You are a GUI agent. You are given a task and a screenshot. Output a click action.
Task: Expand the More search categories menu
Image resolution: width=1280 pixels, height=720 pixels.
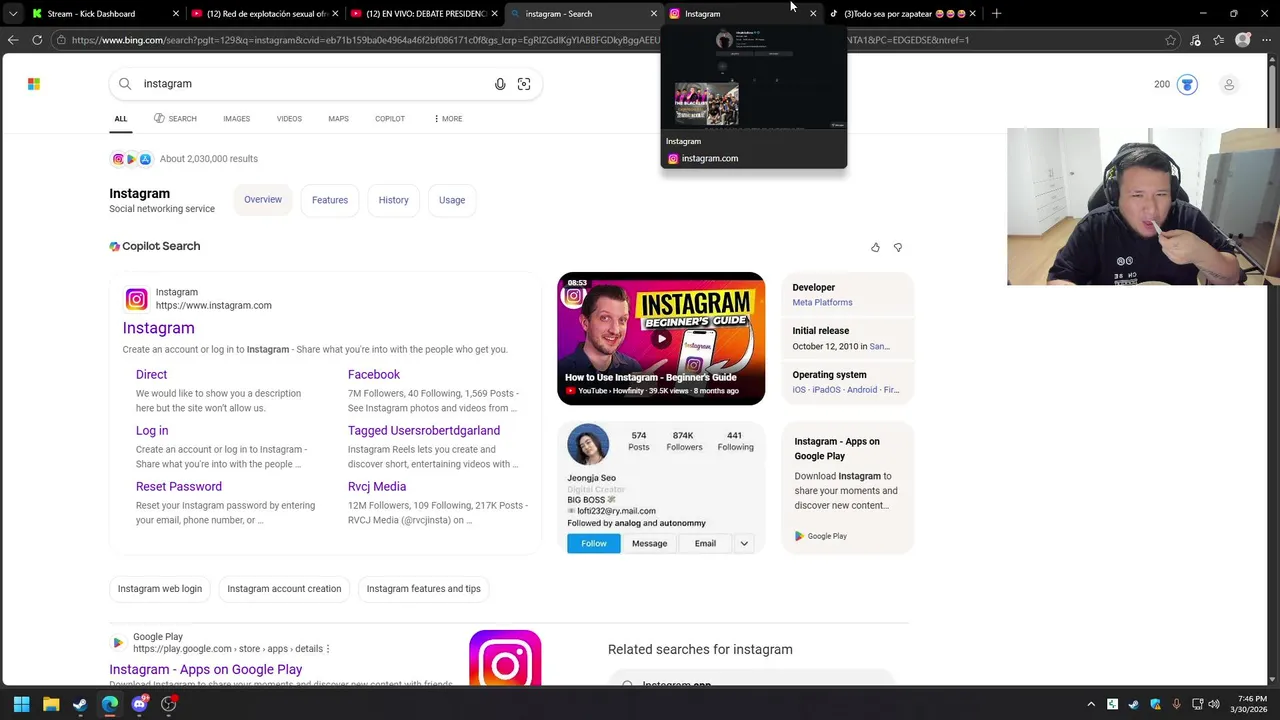click(x=448, y=119)
